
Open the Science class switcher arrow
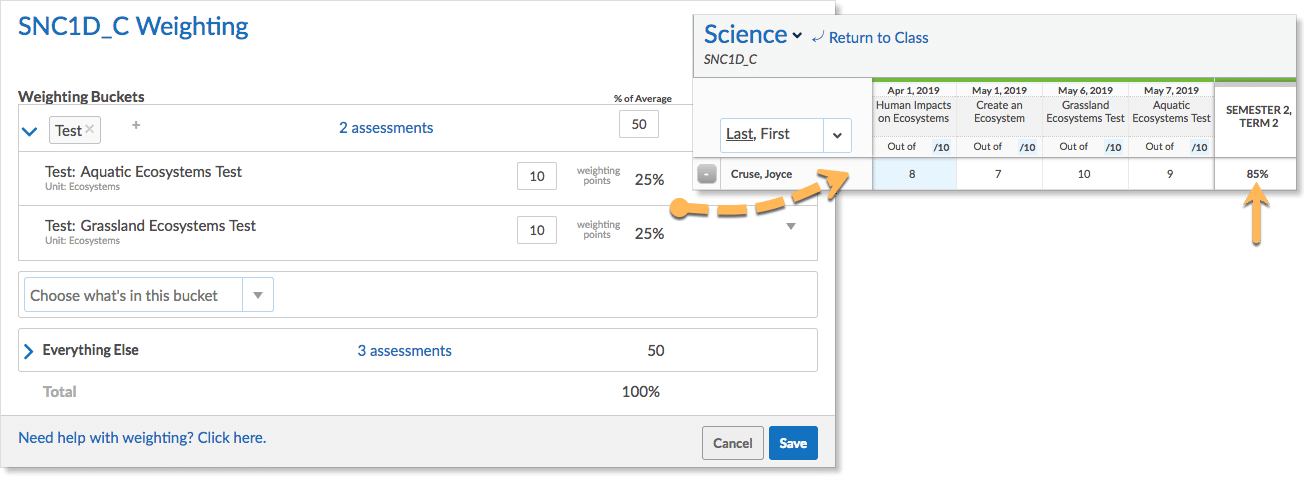pyautogui.click(x=797, y=36)
